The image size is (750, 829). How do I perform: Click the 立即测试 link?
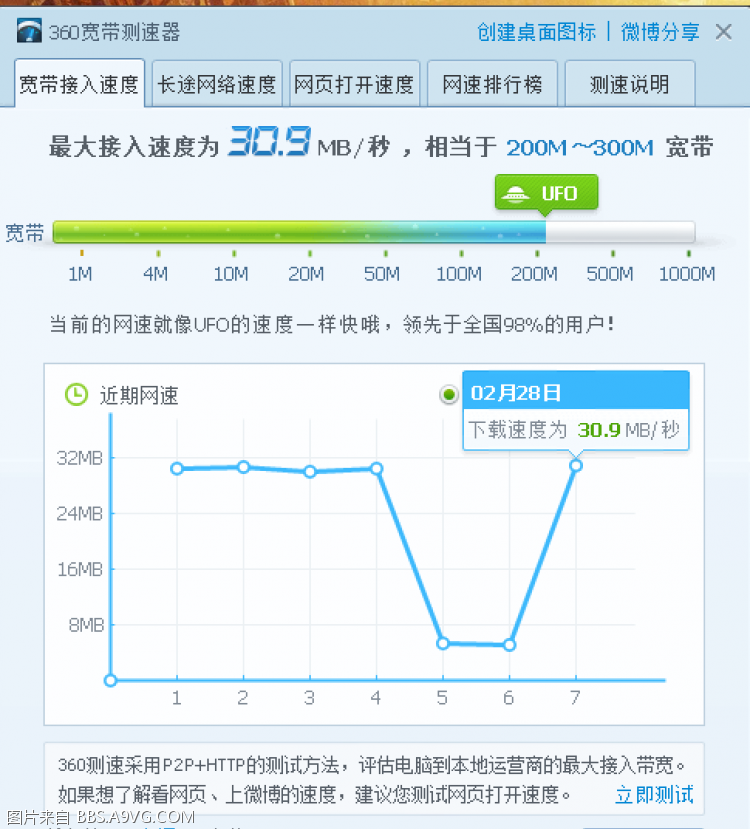click(654, 795)
